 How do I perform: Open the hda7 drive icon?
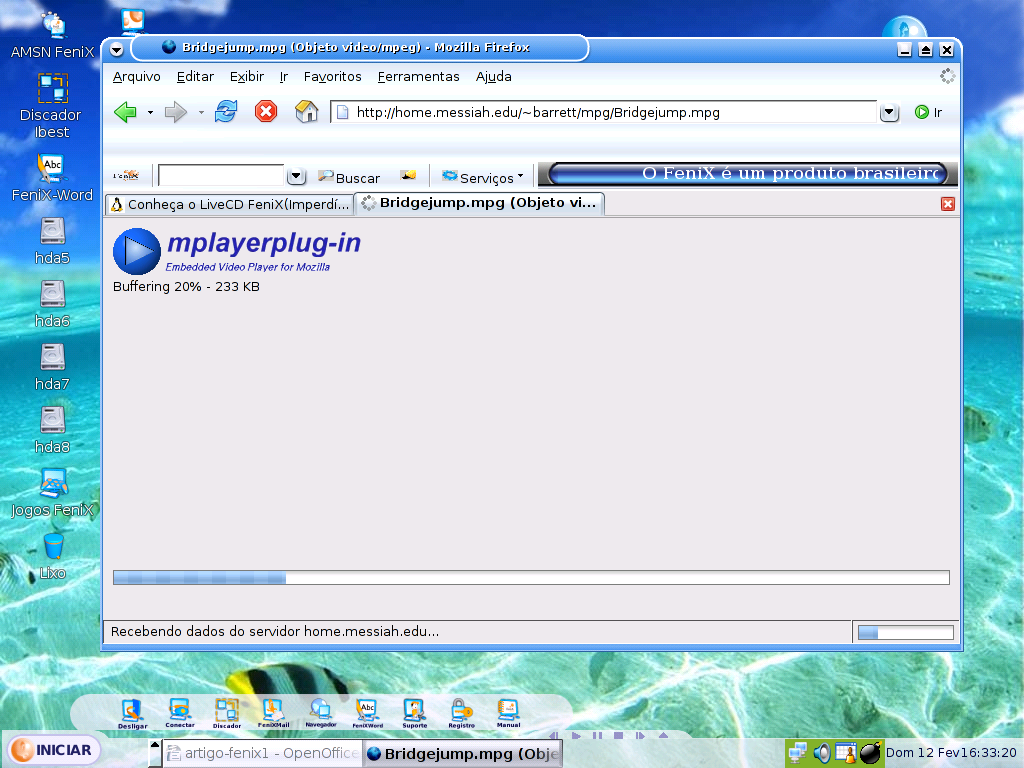52,367
